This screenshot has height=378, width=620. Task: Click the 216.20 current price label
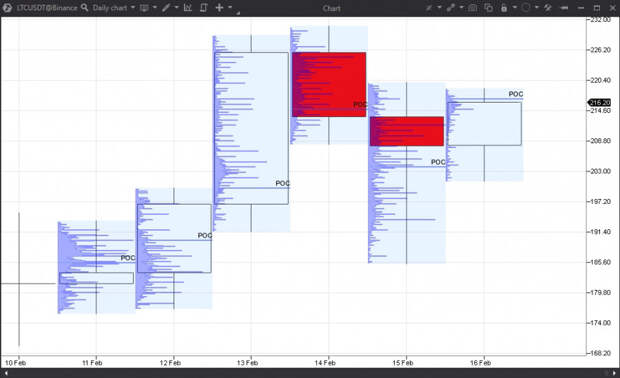pyautogui.click(x=600, y=102)
